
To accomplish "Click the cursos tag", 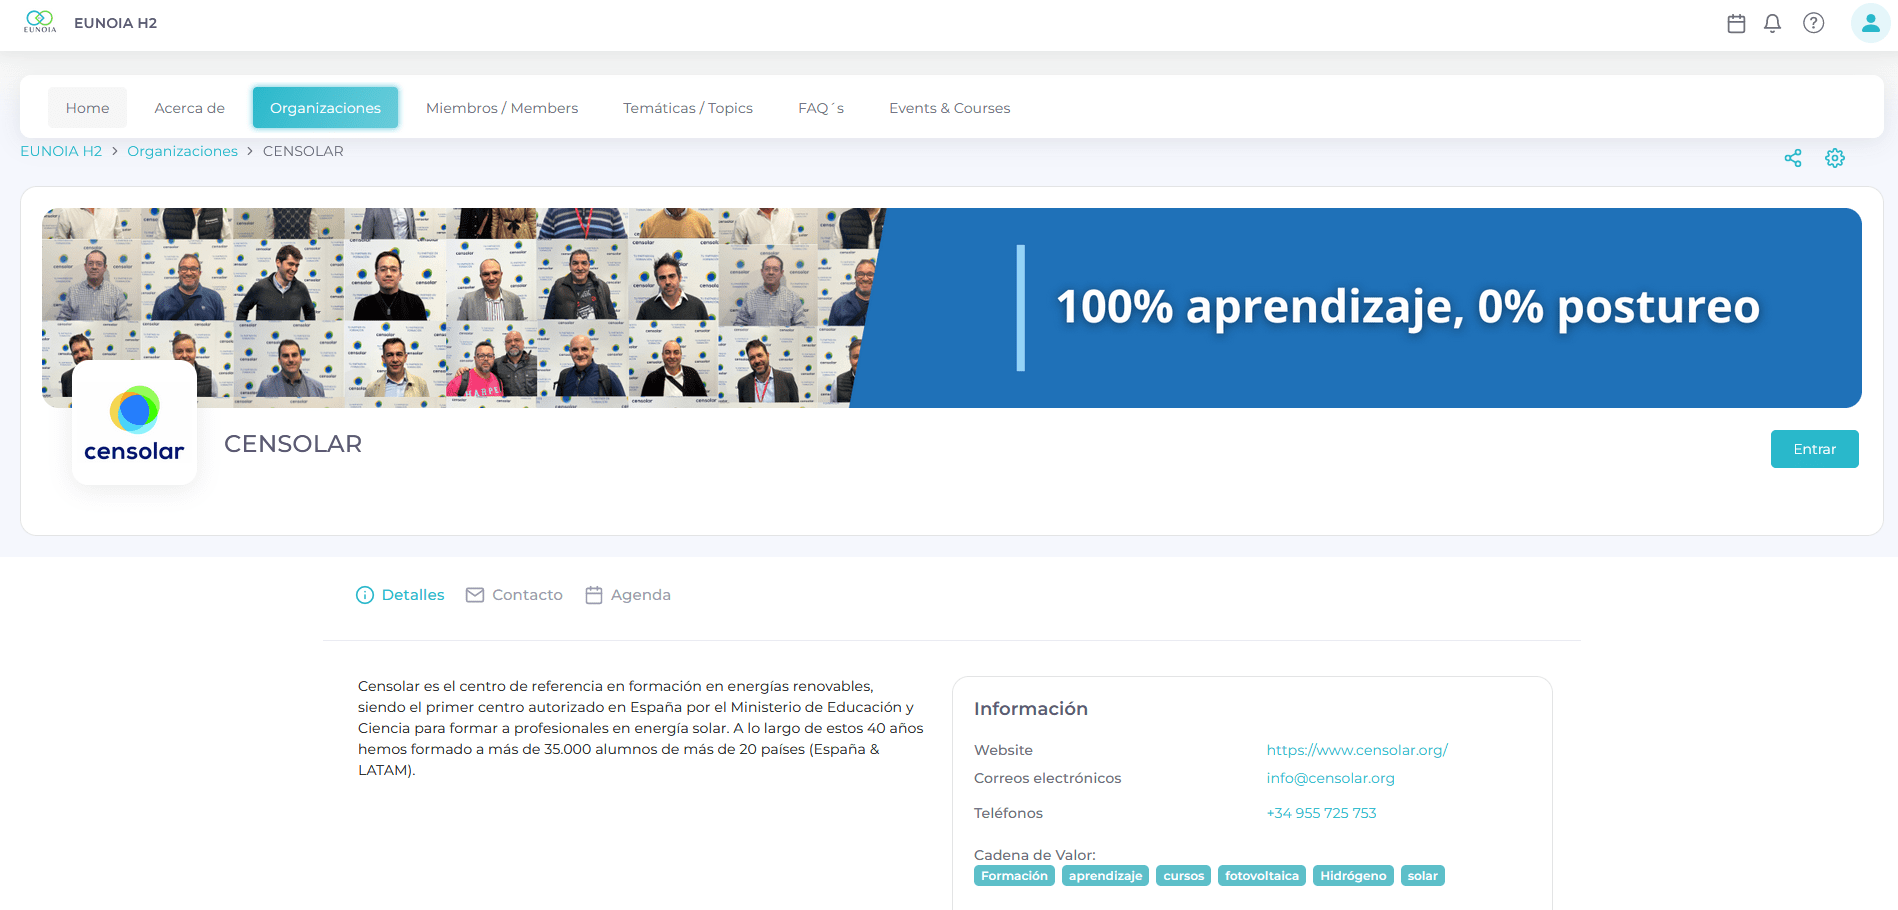I will click(x=1184, y=876).
